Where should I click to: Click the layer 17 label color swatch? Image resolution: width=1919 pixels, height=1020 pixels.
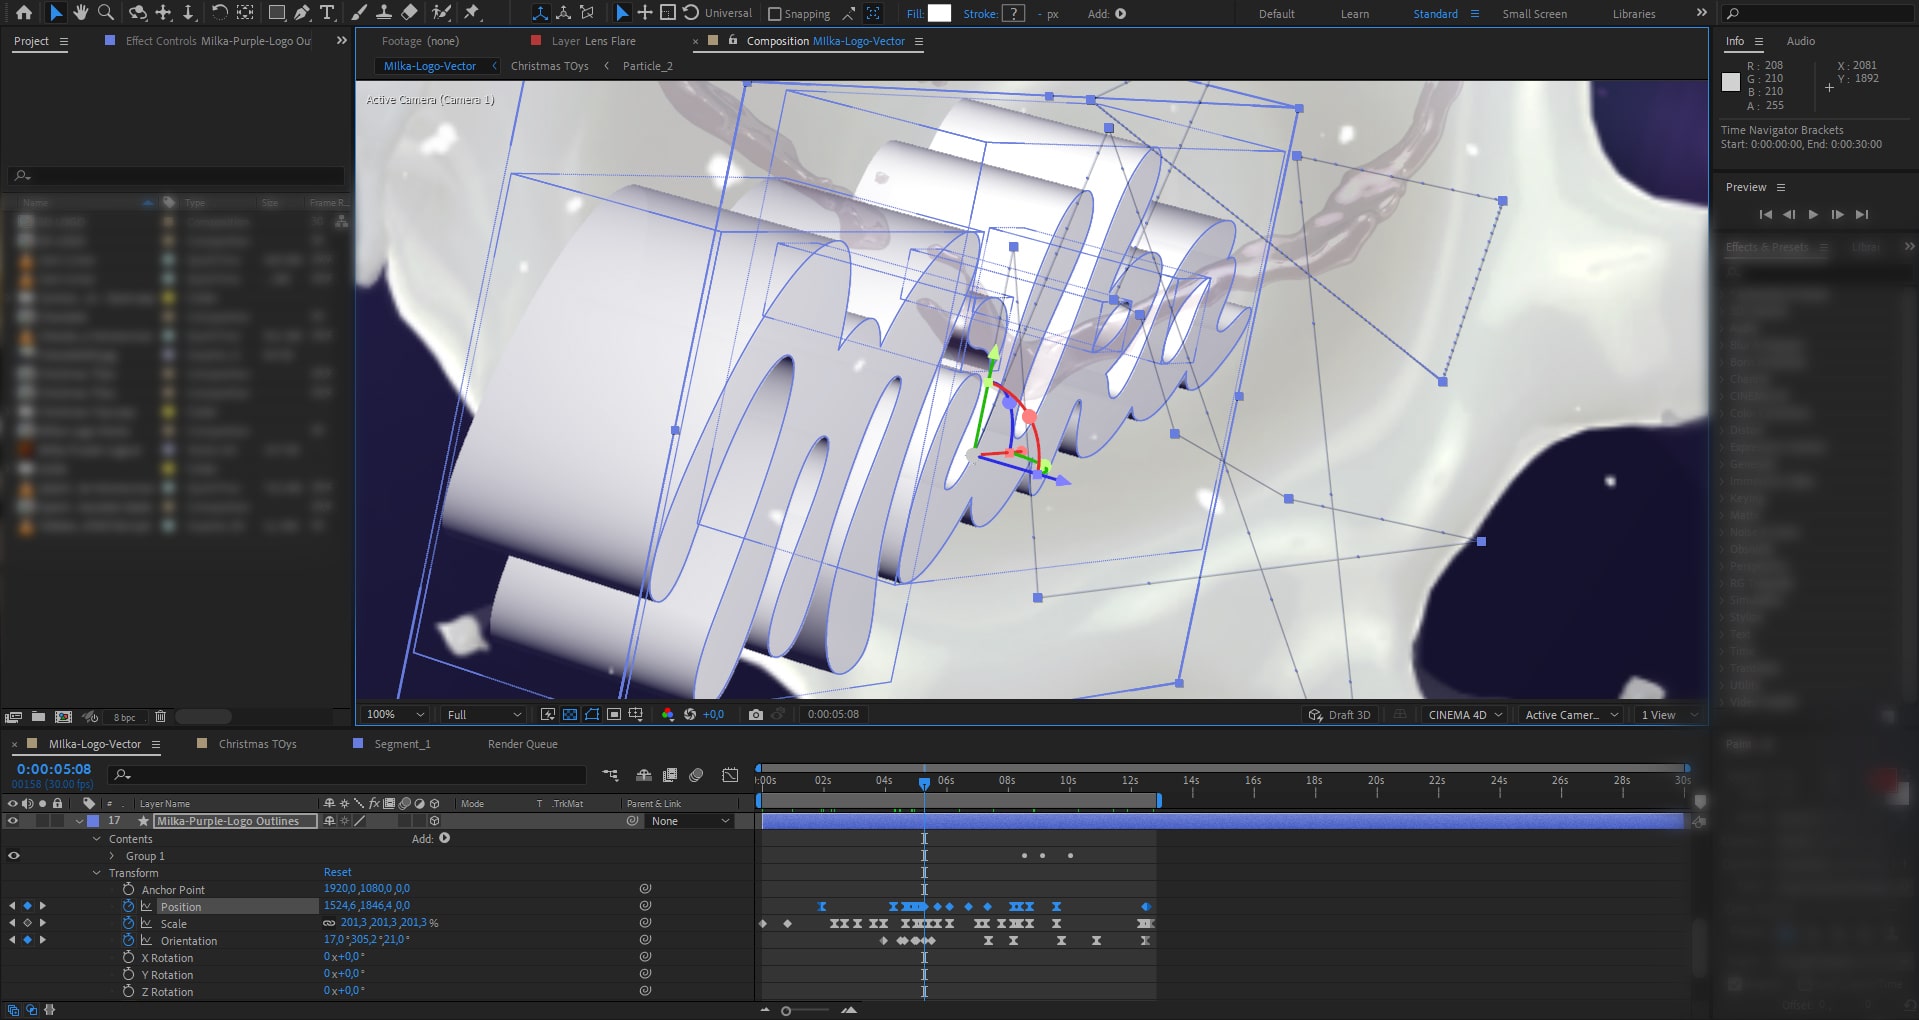coord(93,821)
